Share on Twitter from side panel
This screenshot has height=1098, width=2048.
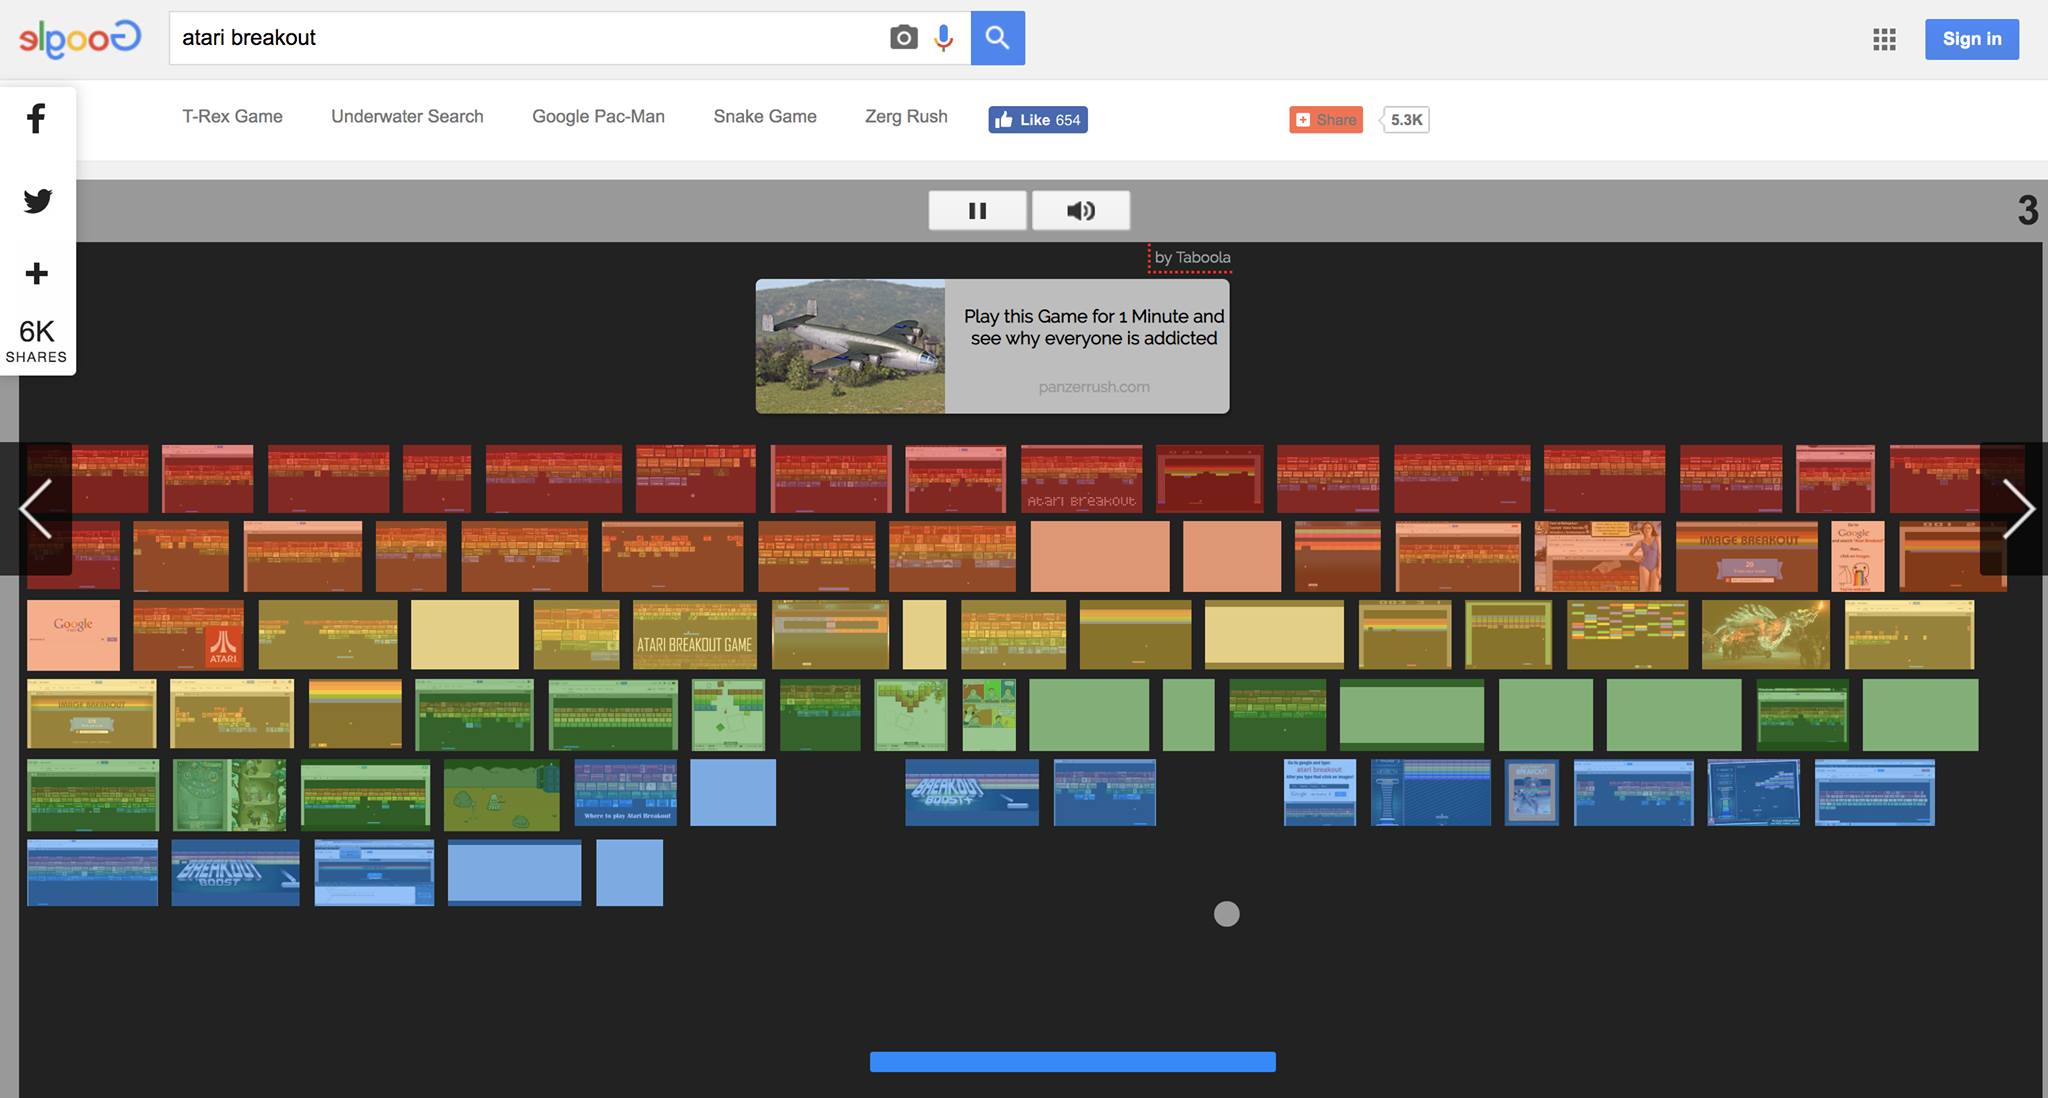tap(37, 201)
